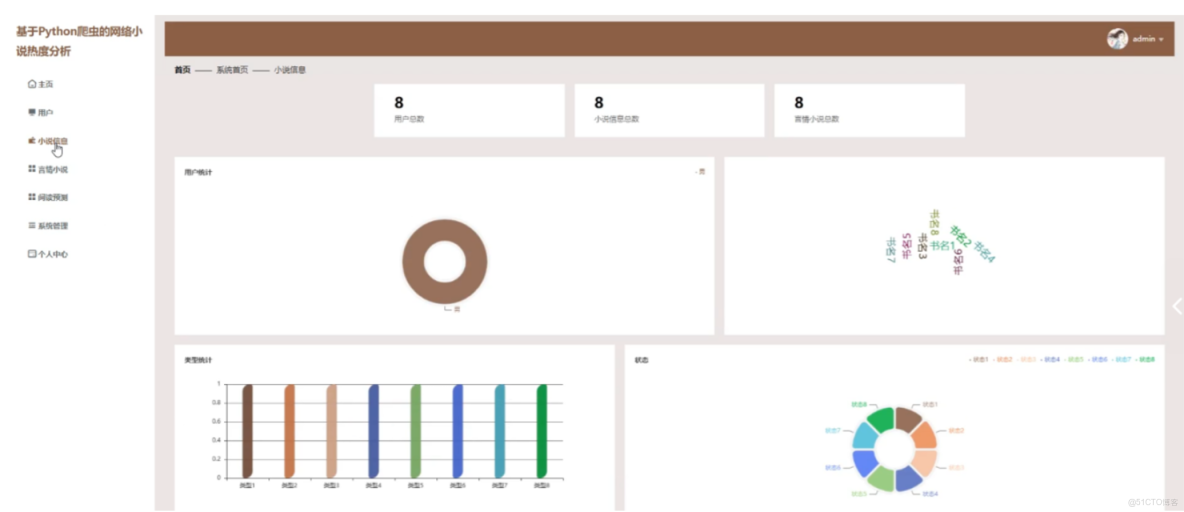Click the 首页 breadcrumb
Image resolution: width=1184 pixels, height=512 pixels.
pos(182,69)
